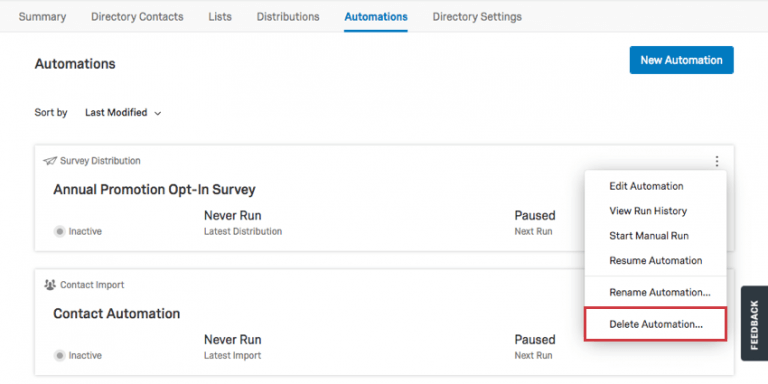This screenshot has width=768, height=384.
Task: Click the Annual Promotion Opt-In Survey title
Action: tap(154, 190)
